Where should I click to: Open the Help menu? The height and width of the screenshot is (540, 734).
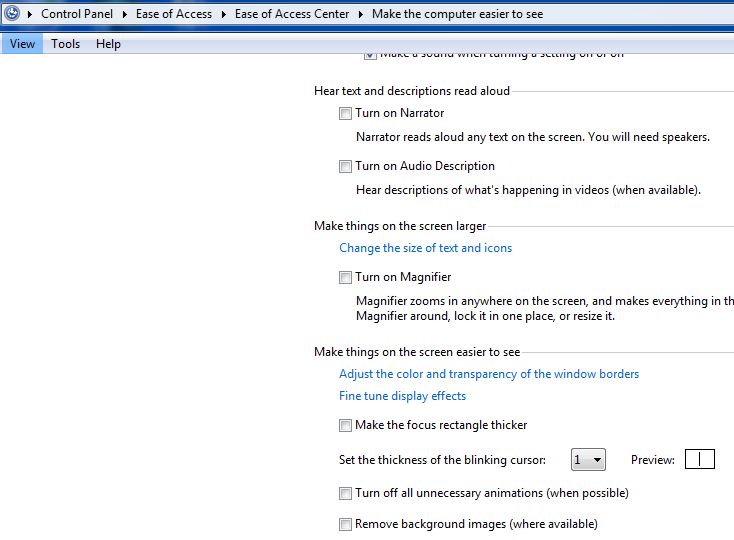[x=108, y=44]
